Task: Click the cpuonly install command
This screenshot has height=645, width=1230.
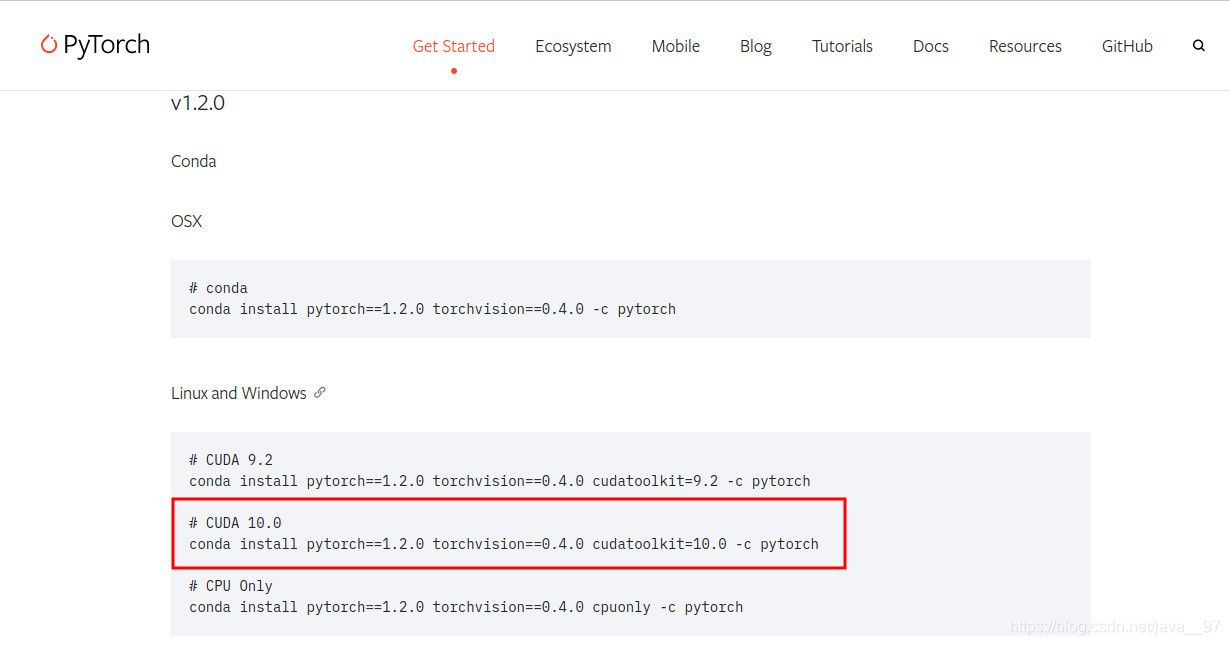Action: [x=466, y=607]
